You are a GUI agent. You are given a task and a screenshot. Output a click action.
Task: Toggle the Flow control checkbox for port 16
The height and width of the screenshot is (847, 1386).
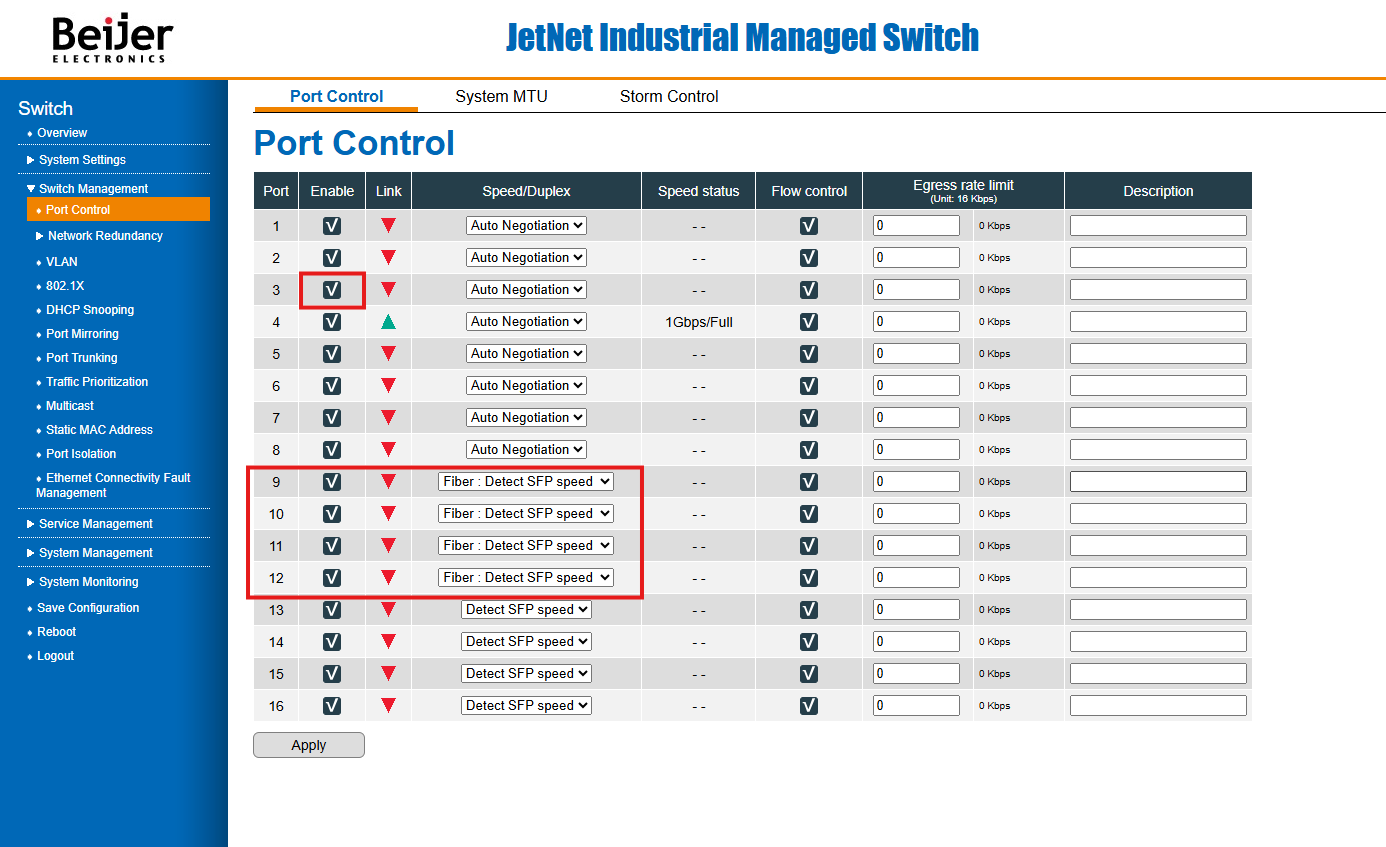coord(809,706)
